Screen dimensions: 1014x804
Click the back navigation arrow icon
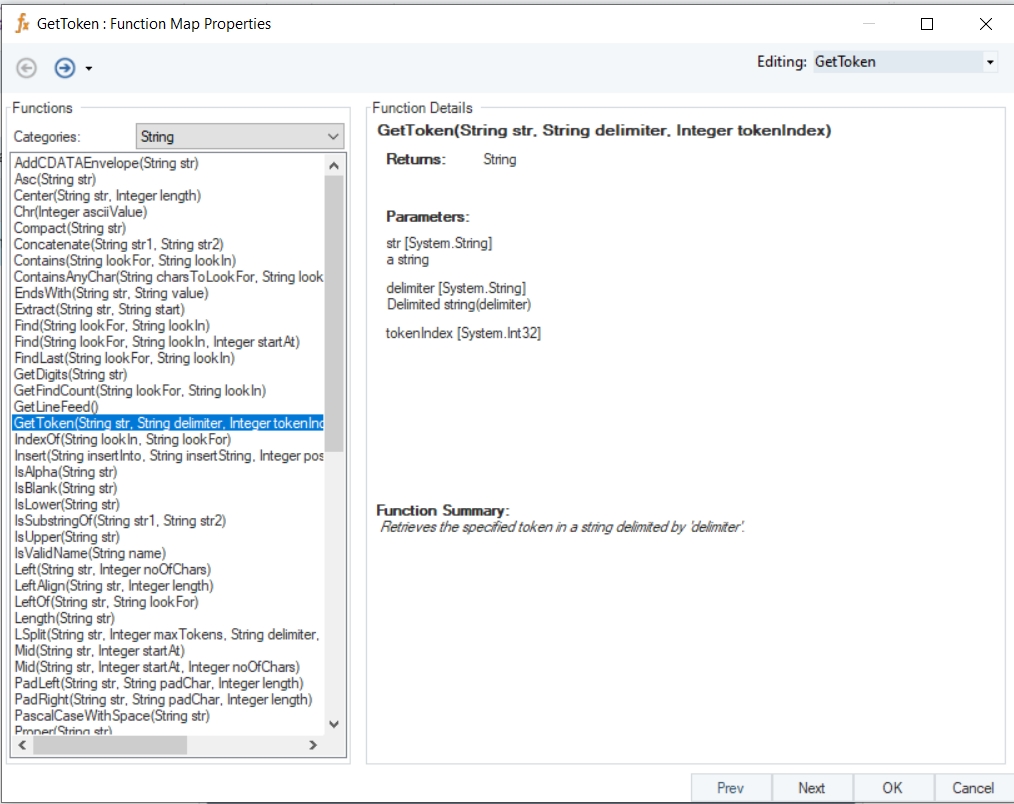[27, 68]
